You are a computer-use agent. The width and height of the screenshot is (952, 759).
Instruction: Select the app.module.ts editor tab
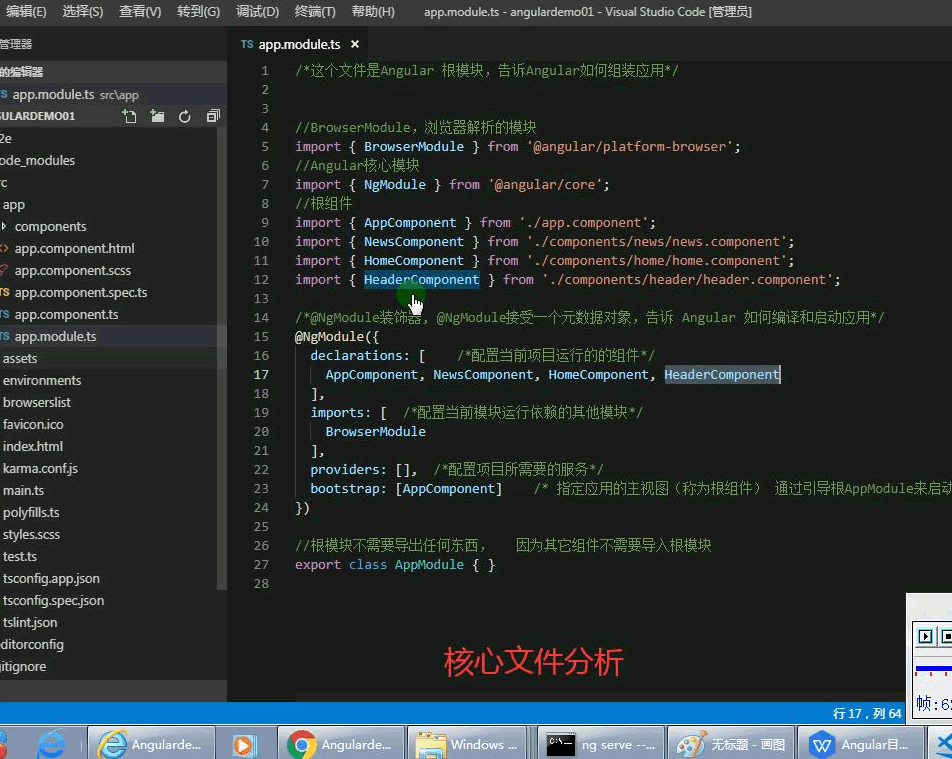298,45
